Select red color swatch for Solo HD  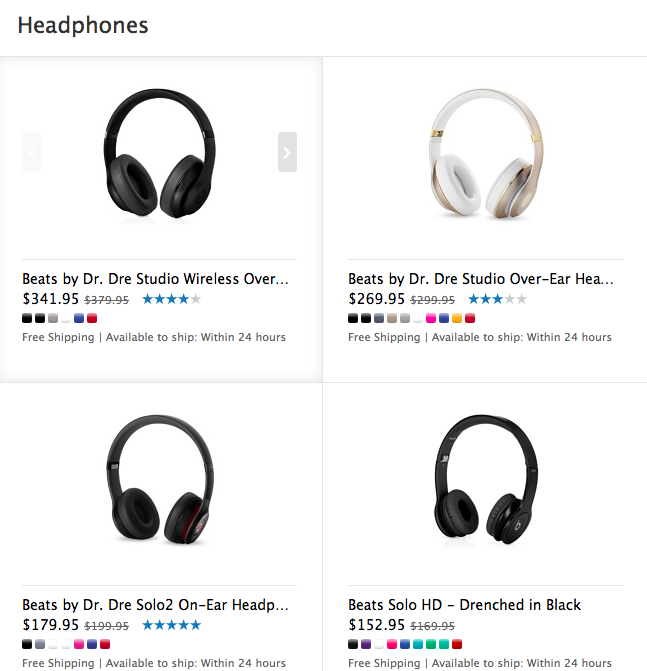click(457, 644)
